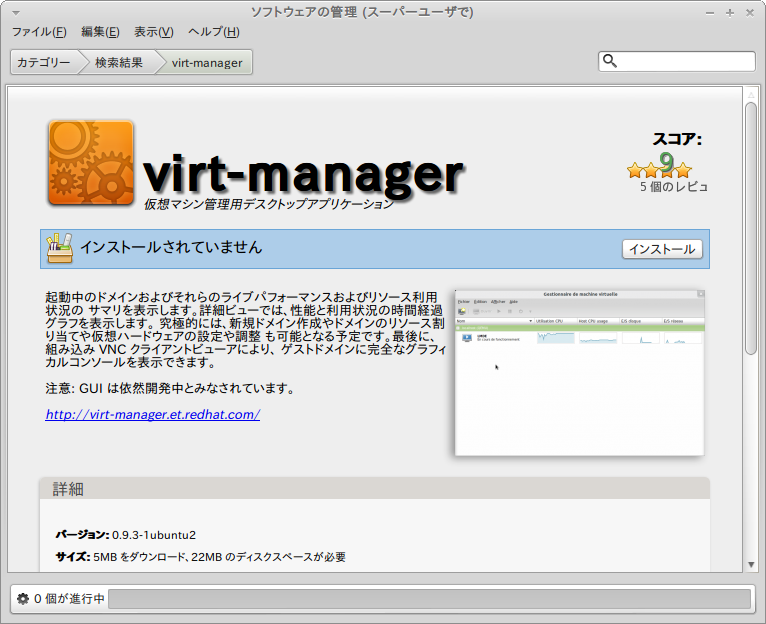Click the バージョン 0.9.3-1ubuntu2 text
Viewport: 766px width, 624px height.
point(126,535)
